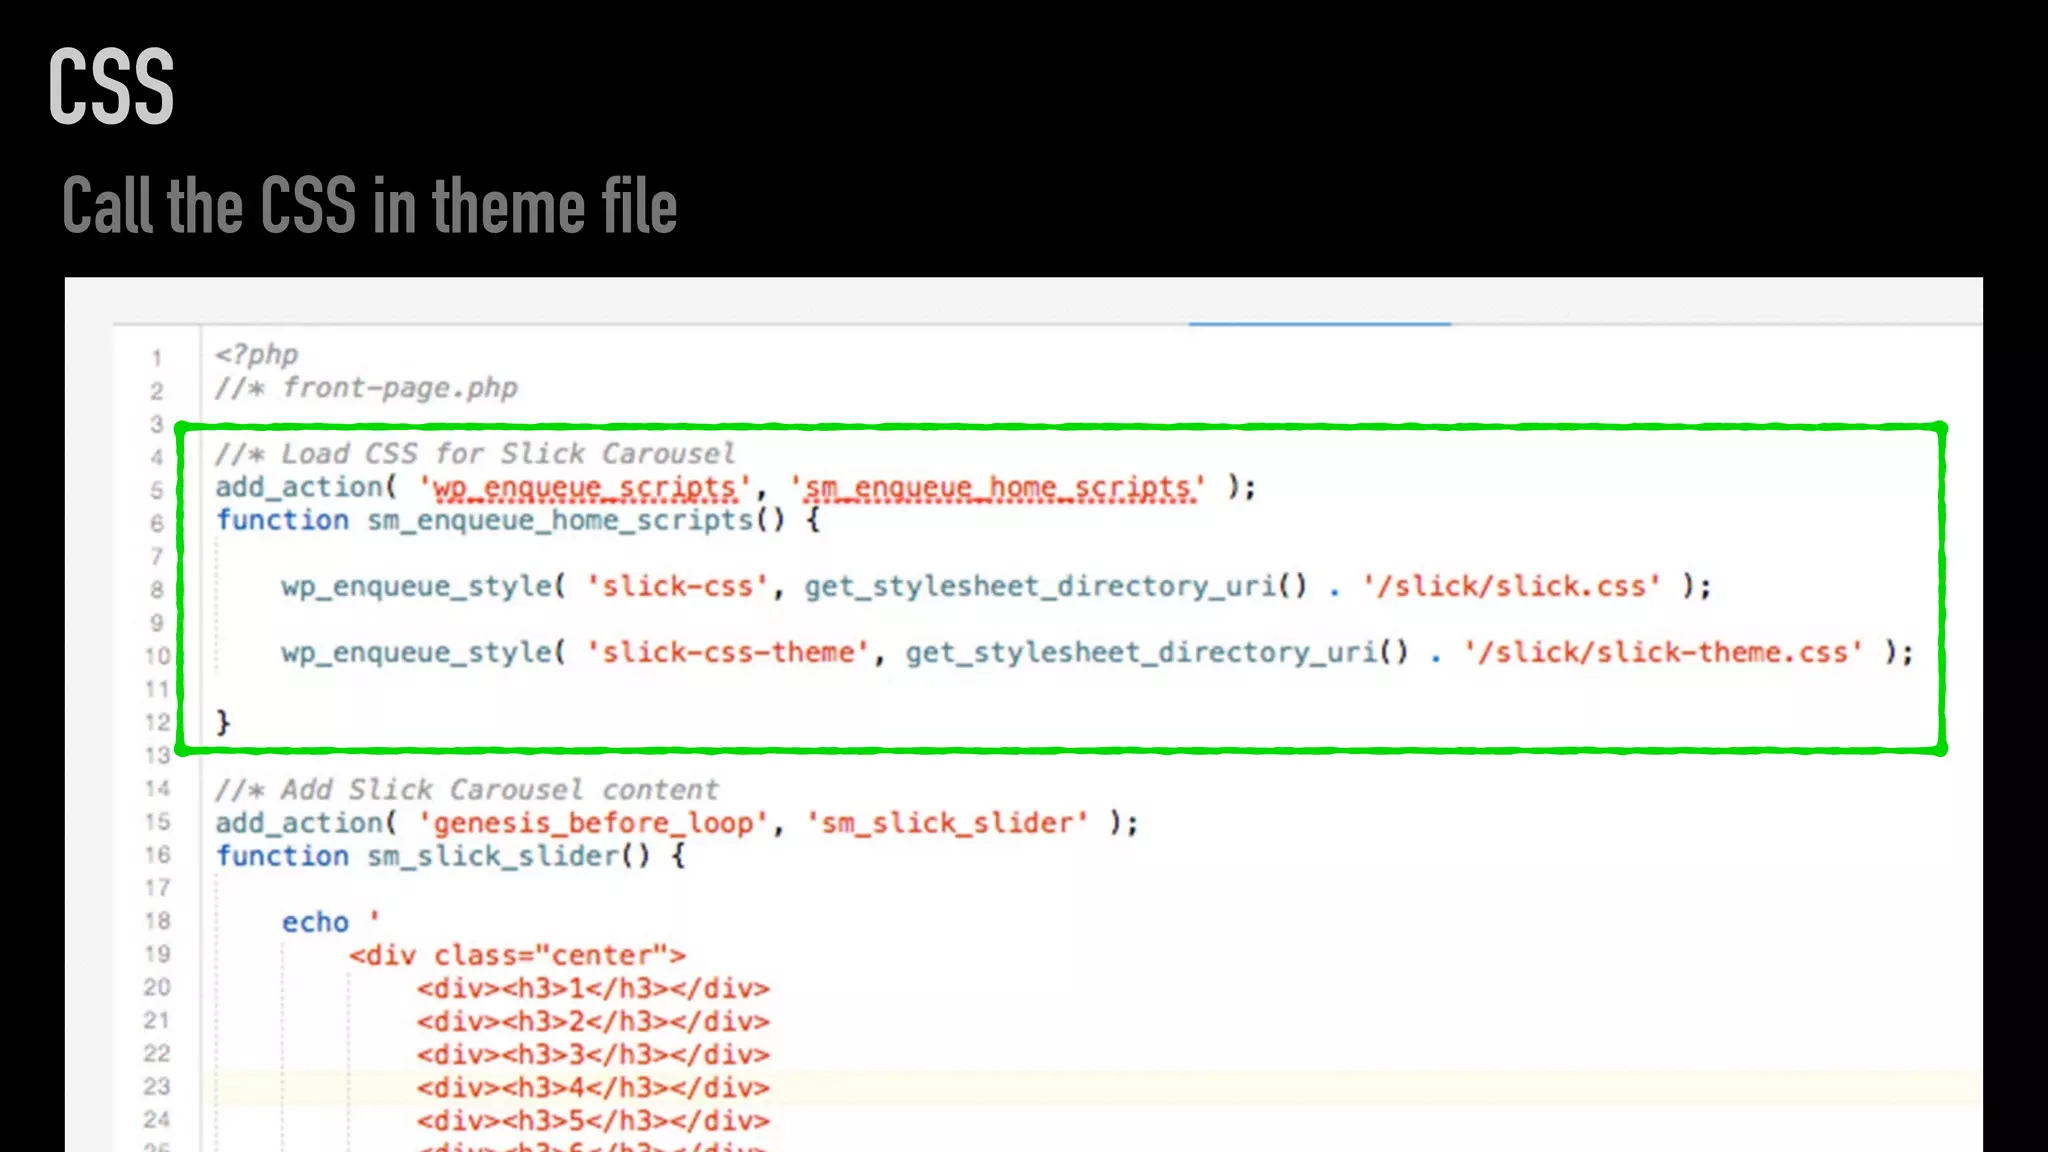Click the '<div class="center">' markup line
The height and width of the screenshot is (1152, 2048).
coord(517,955)
